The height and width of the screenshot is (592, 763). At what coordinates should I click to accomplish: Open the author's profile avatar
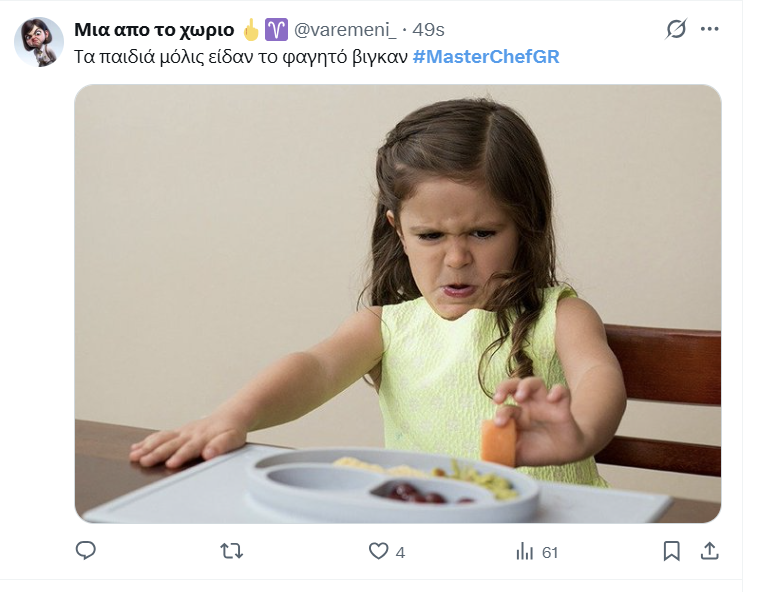(x=39, y=42)
